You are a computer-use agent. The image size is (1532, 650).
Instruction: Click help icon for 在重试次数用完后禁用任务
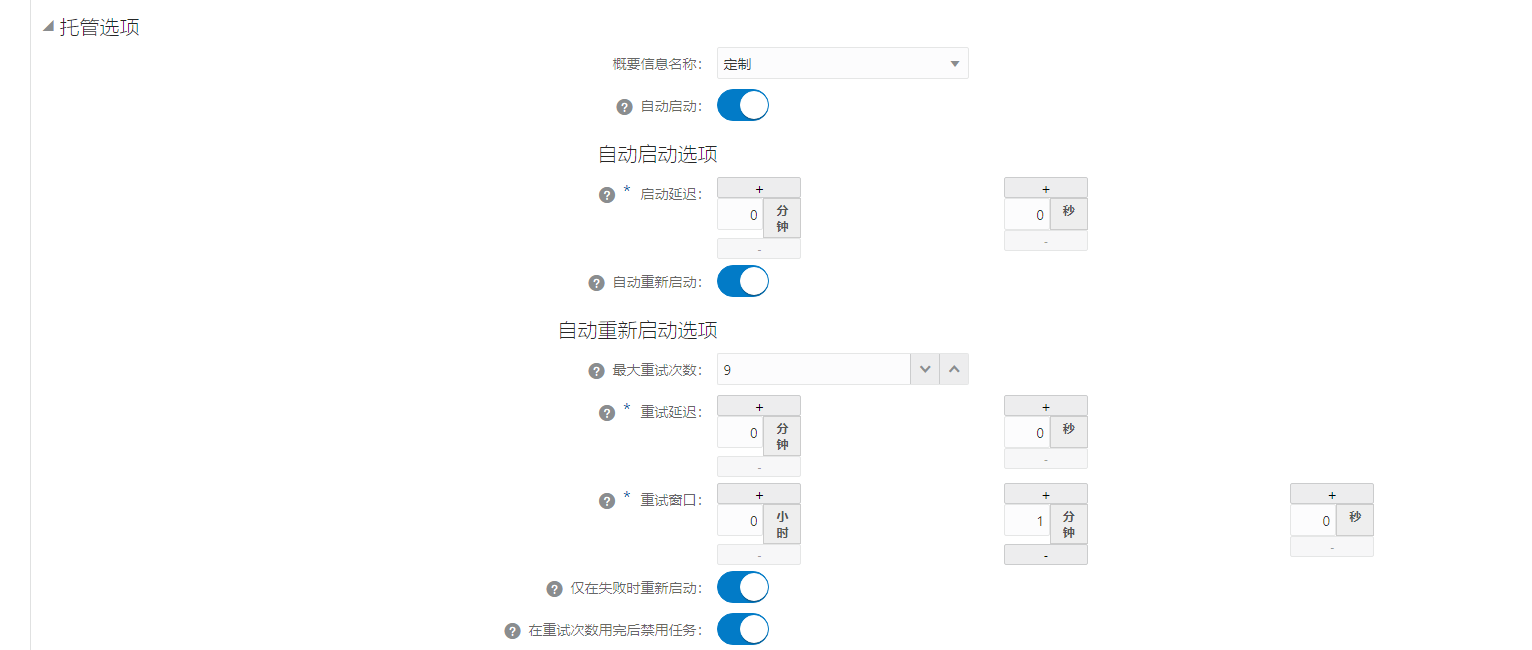click(x=512, y=631)
